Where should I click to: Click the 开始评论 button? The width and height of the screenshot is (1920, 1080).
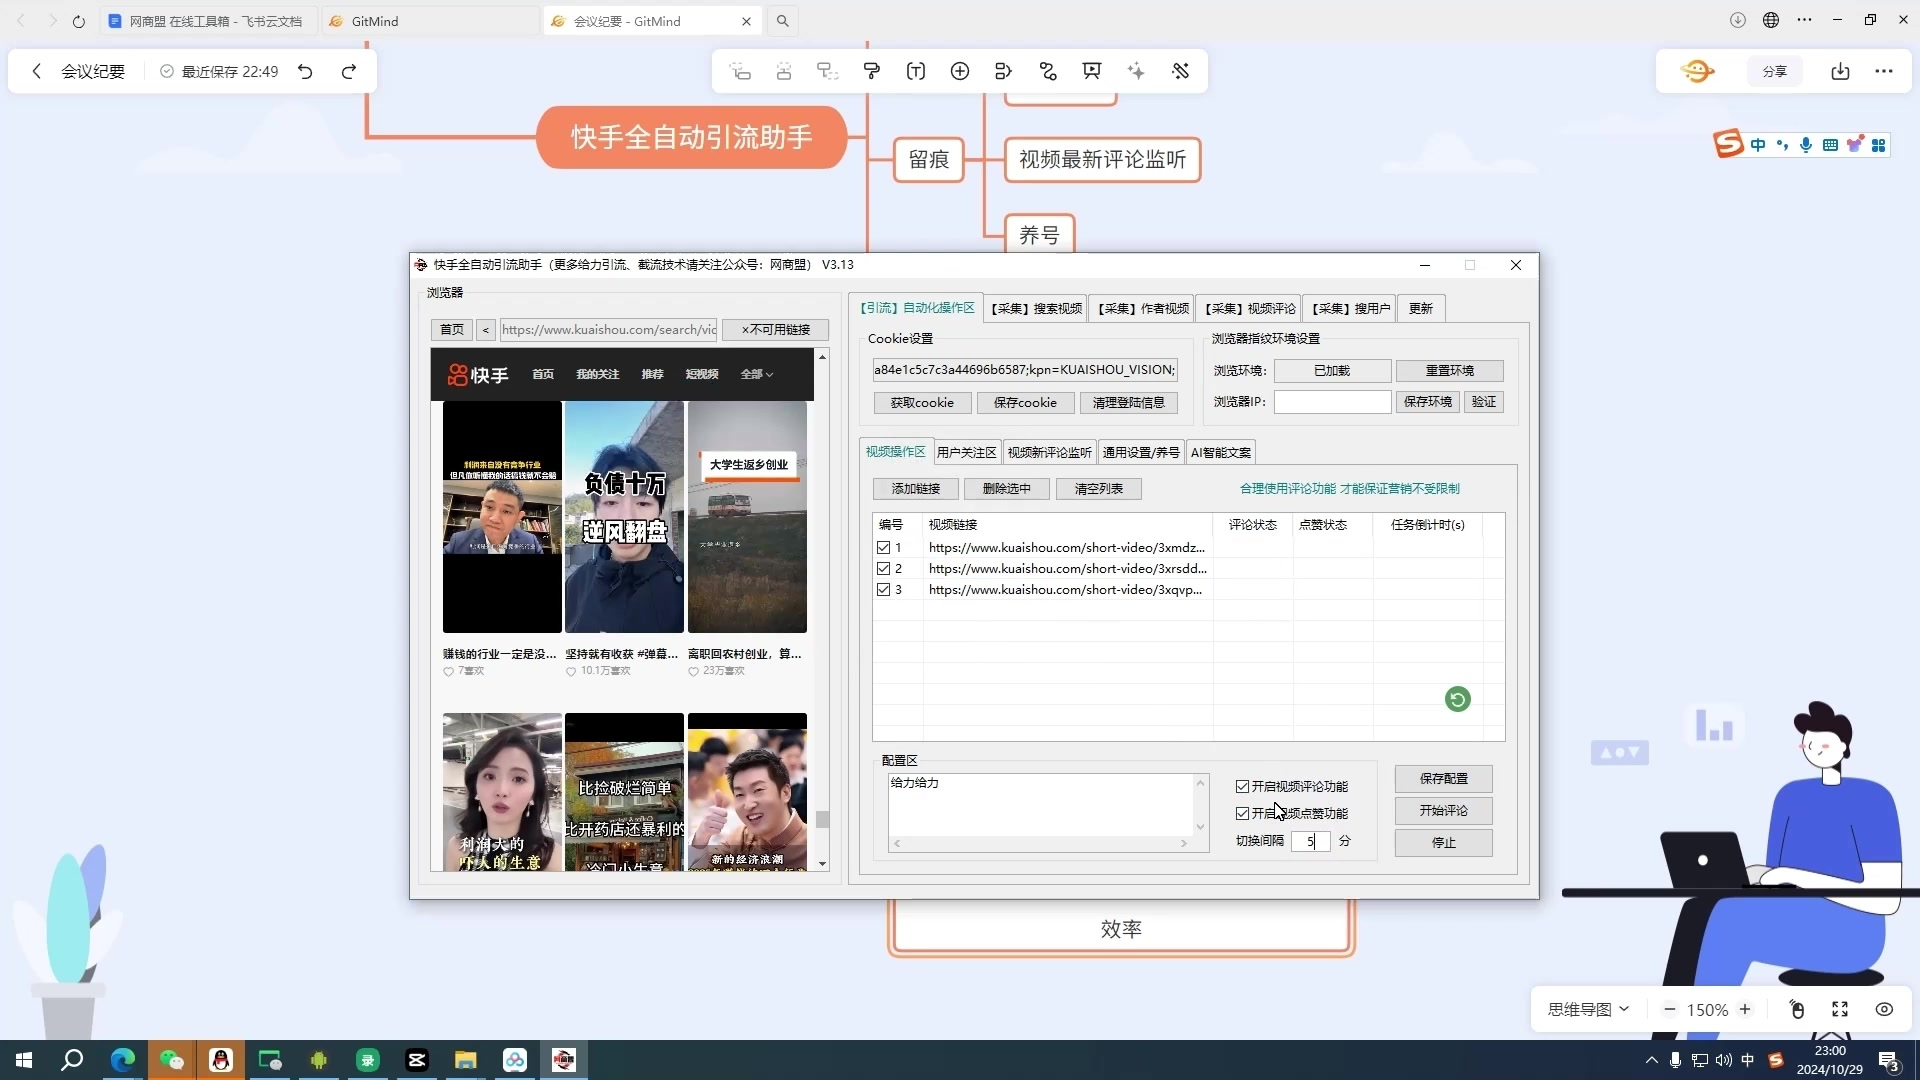1444,811
